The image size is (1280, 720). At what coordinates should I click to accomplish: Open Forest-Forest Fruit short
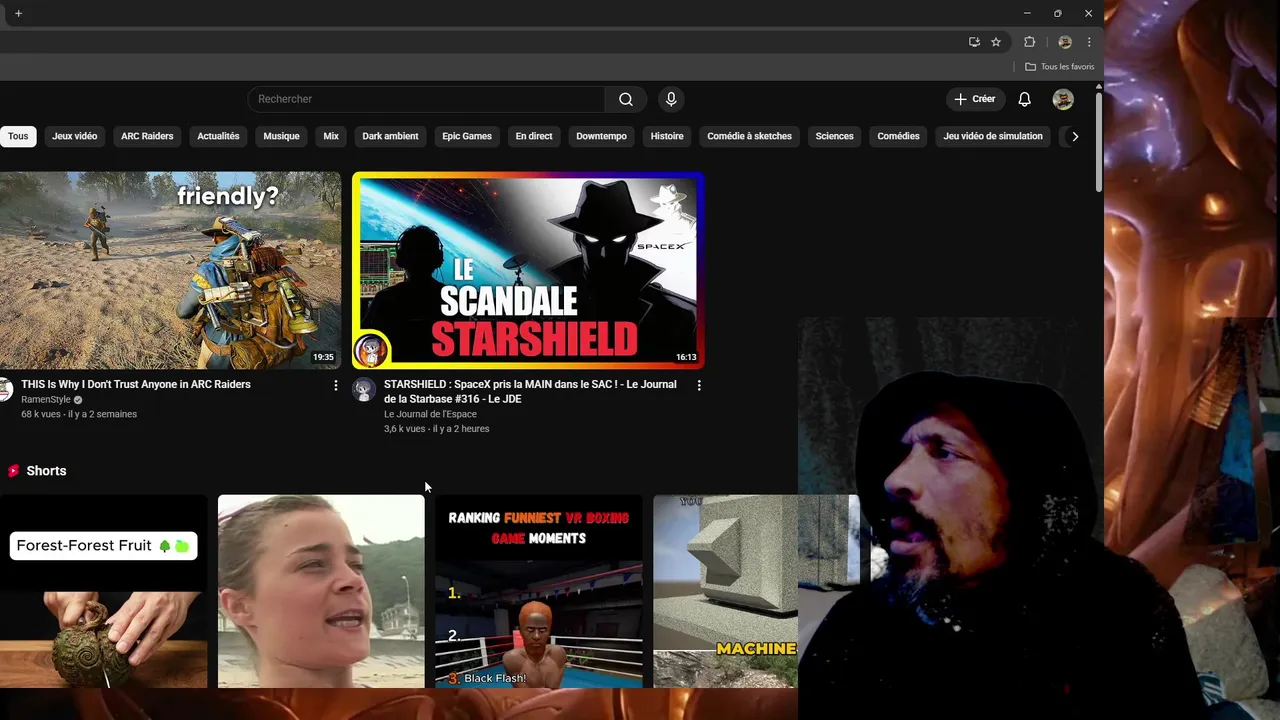(x=103, y=591)
